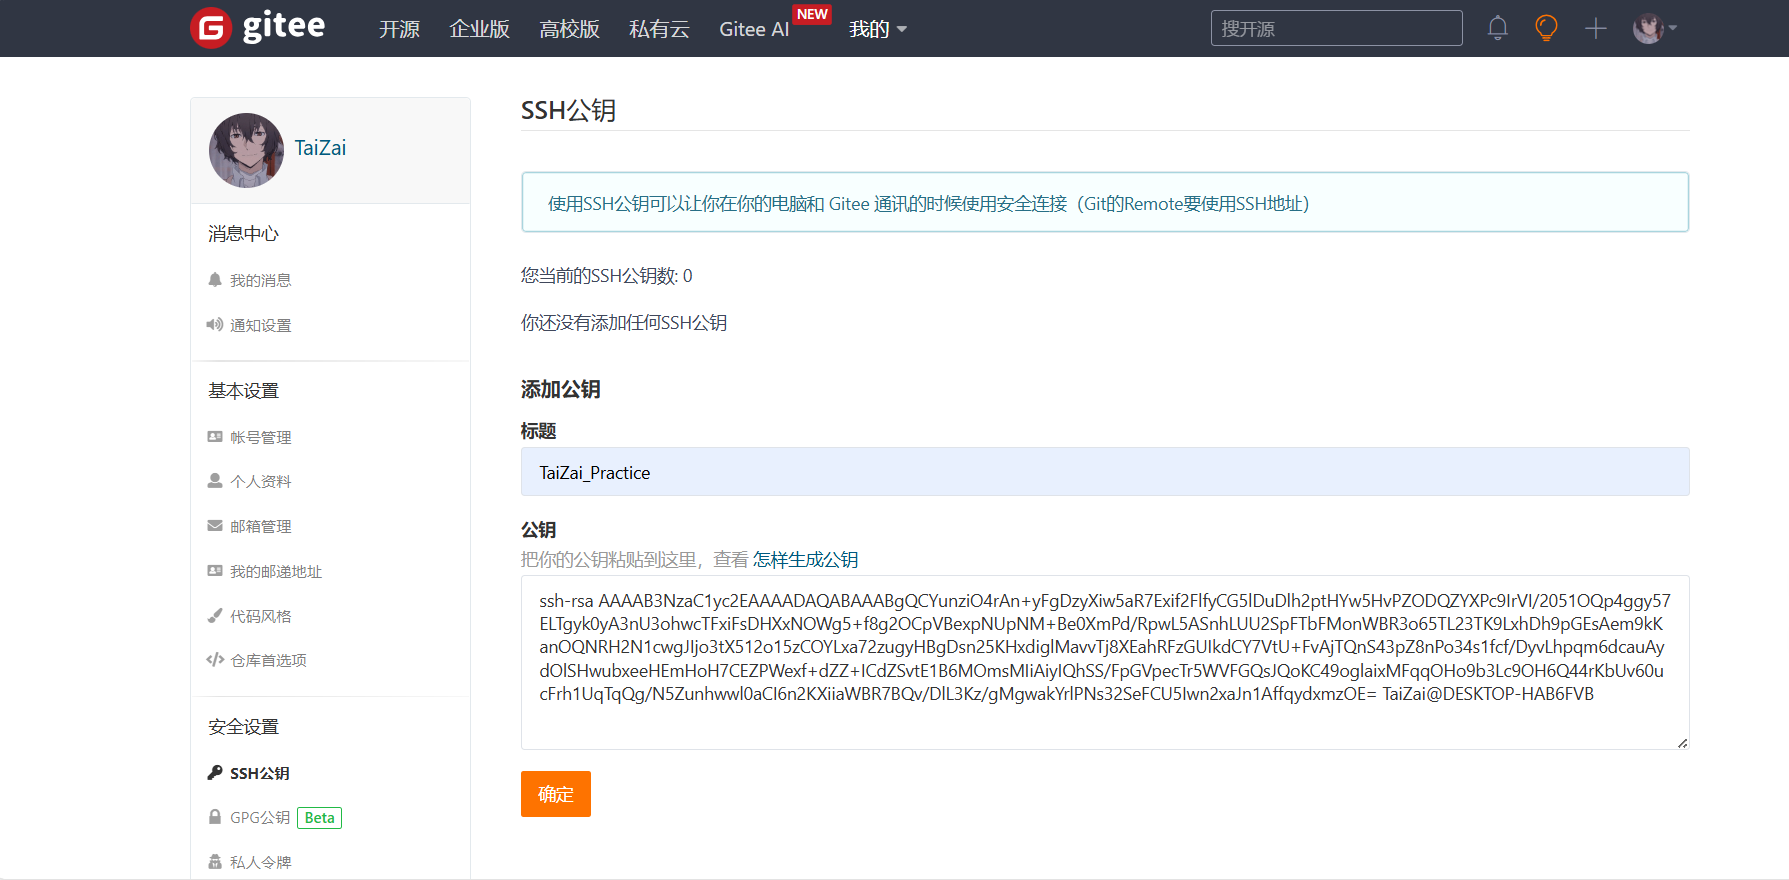Click the person icon beside 个人资料

(215, 480)
